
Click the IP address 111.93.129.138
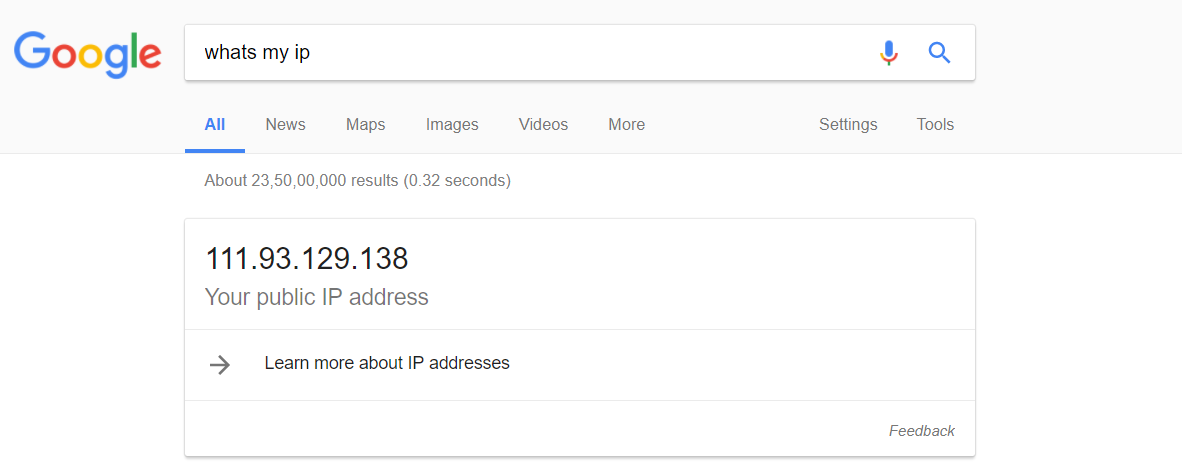click(x=307, y=259)
